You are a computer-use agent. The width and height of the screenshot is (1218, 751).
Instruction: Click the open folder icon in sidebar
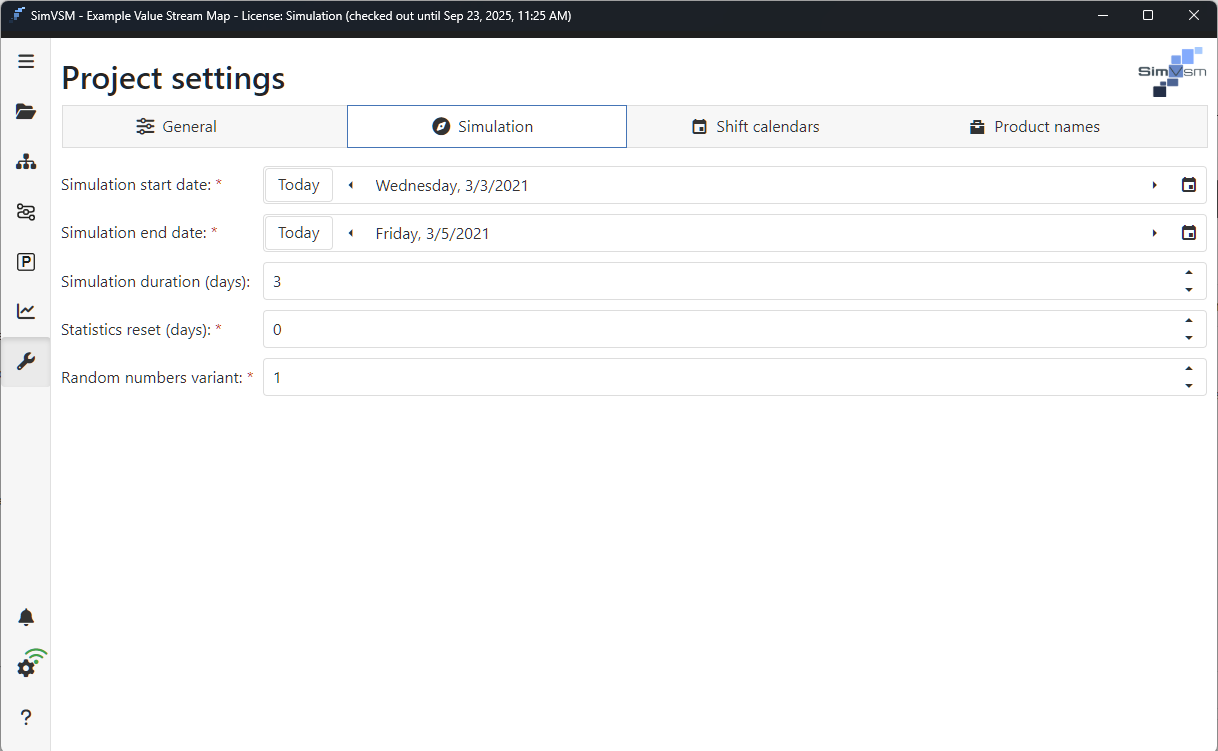[x=26, y=112]
